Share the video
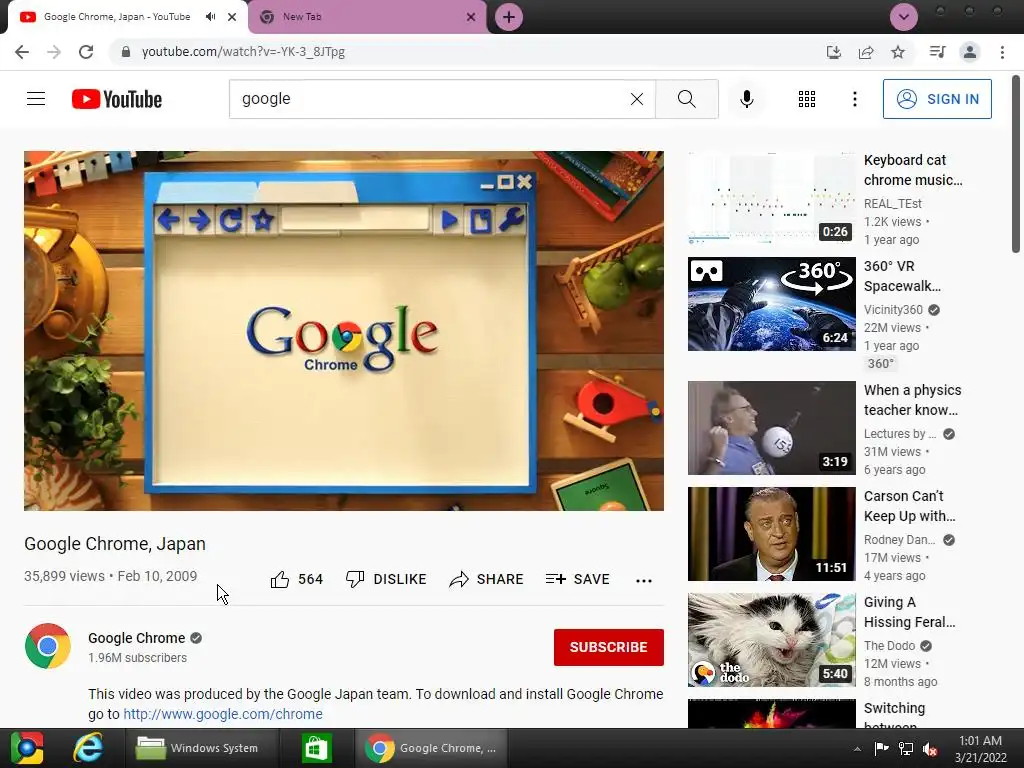The height and width of the screenshot is (768, 1024). 487,579
